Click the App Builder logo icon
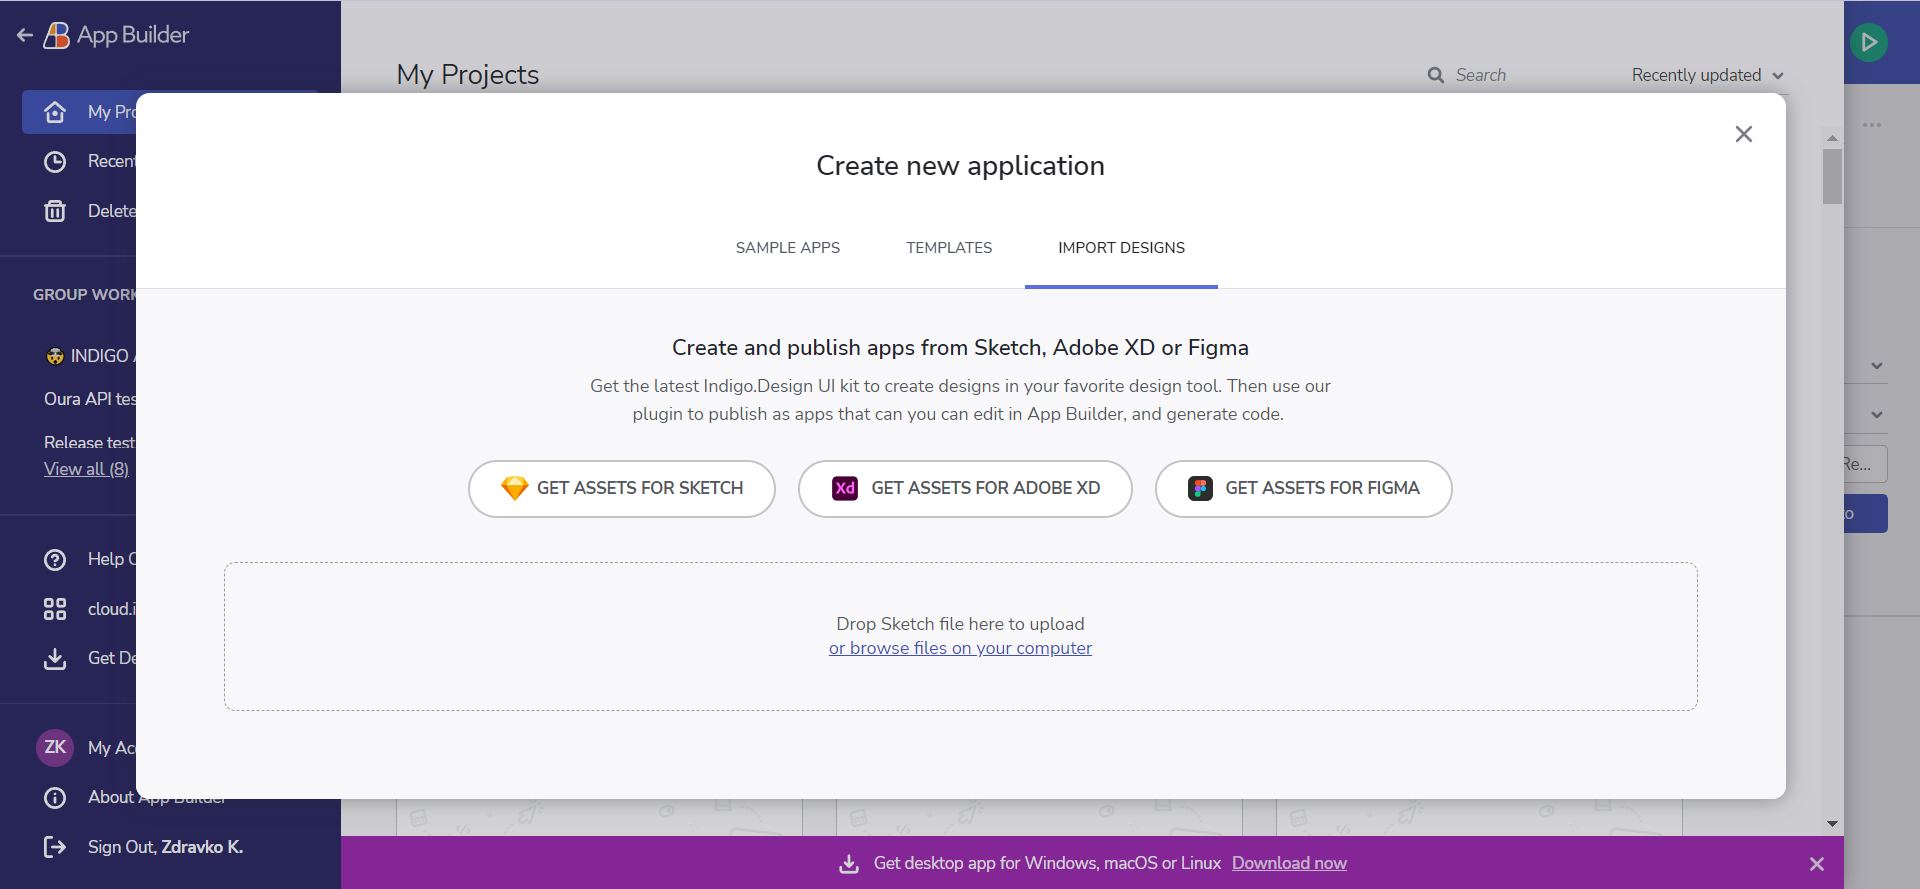 [57, 36]
